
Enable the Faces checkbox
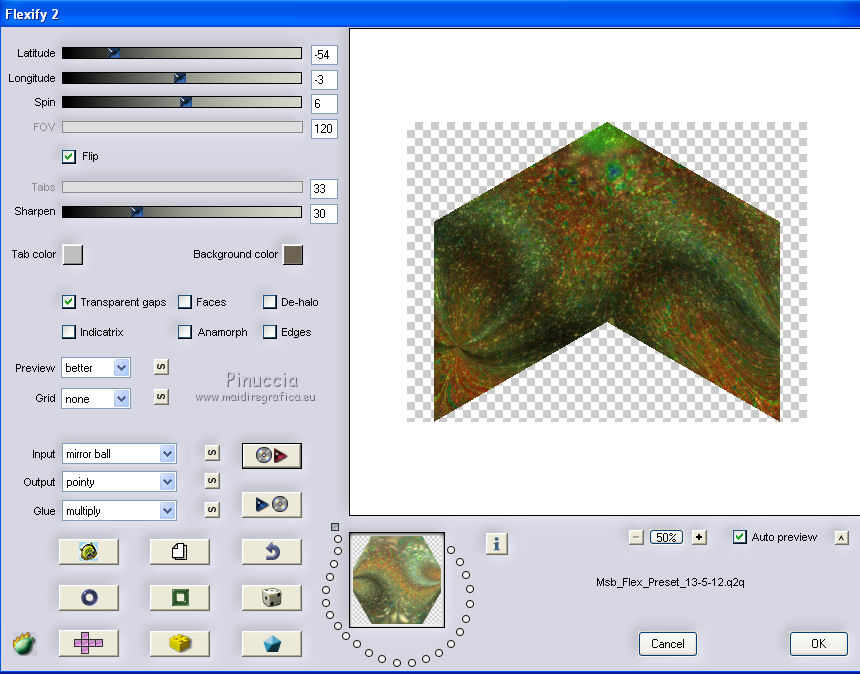[185, 302]
